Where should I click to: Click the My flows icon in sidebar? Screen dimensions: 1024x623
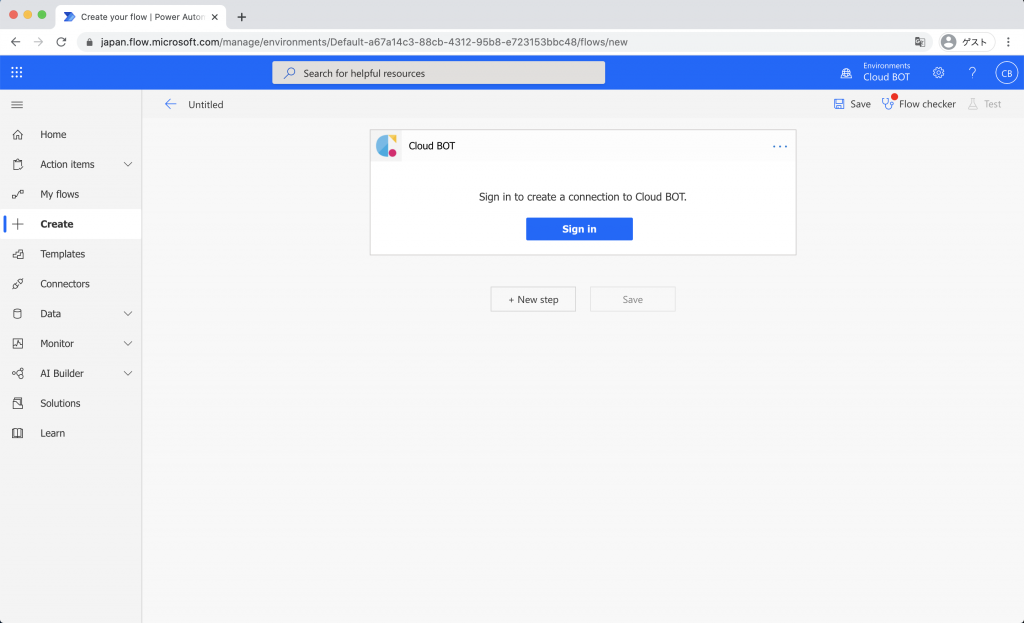(18, 194)
